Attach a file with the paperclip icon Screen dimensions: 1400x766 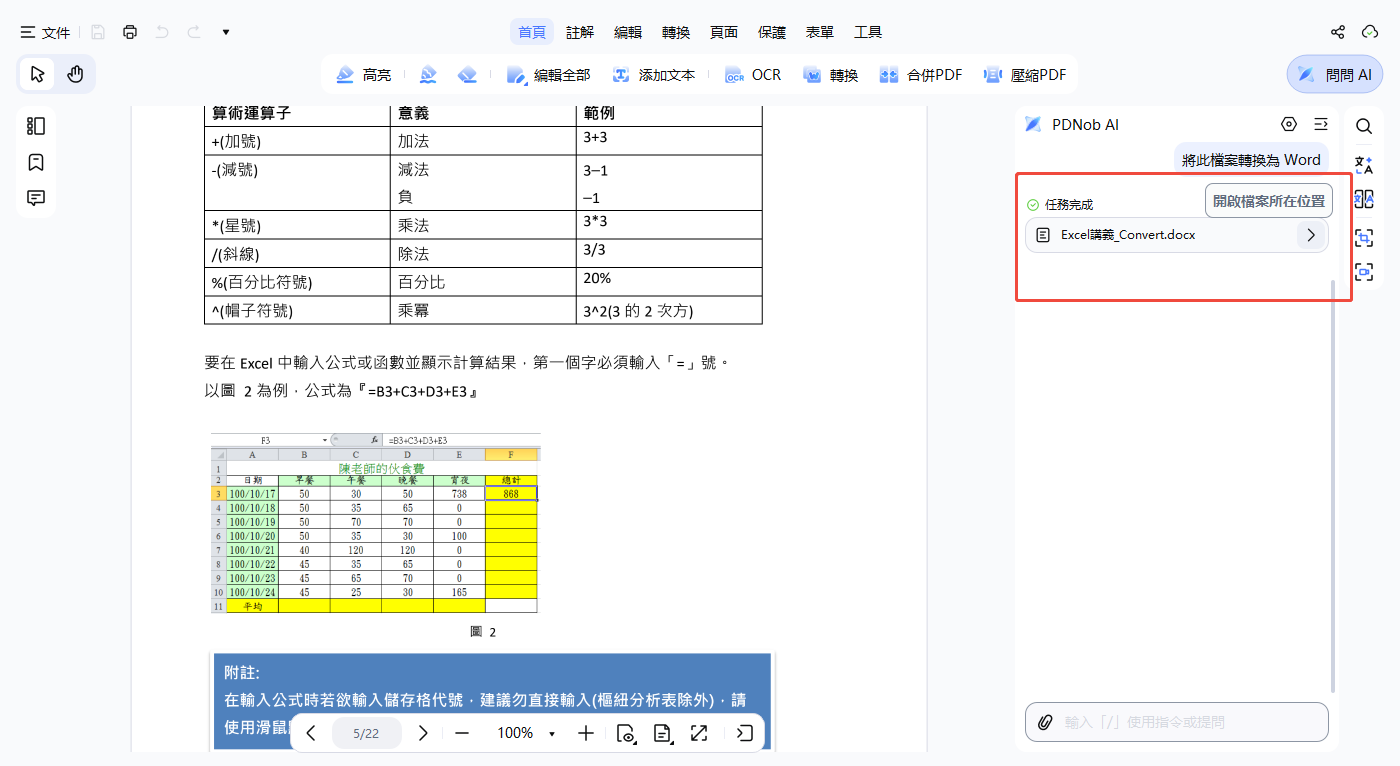1046,722
